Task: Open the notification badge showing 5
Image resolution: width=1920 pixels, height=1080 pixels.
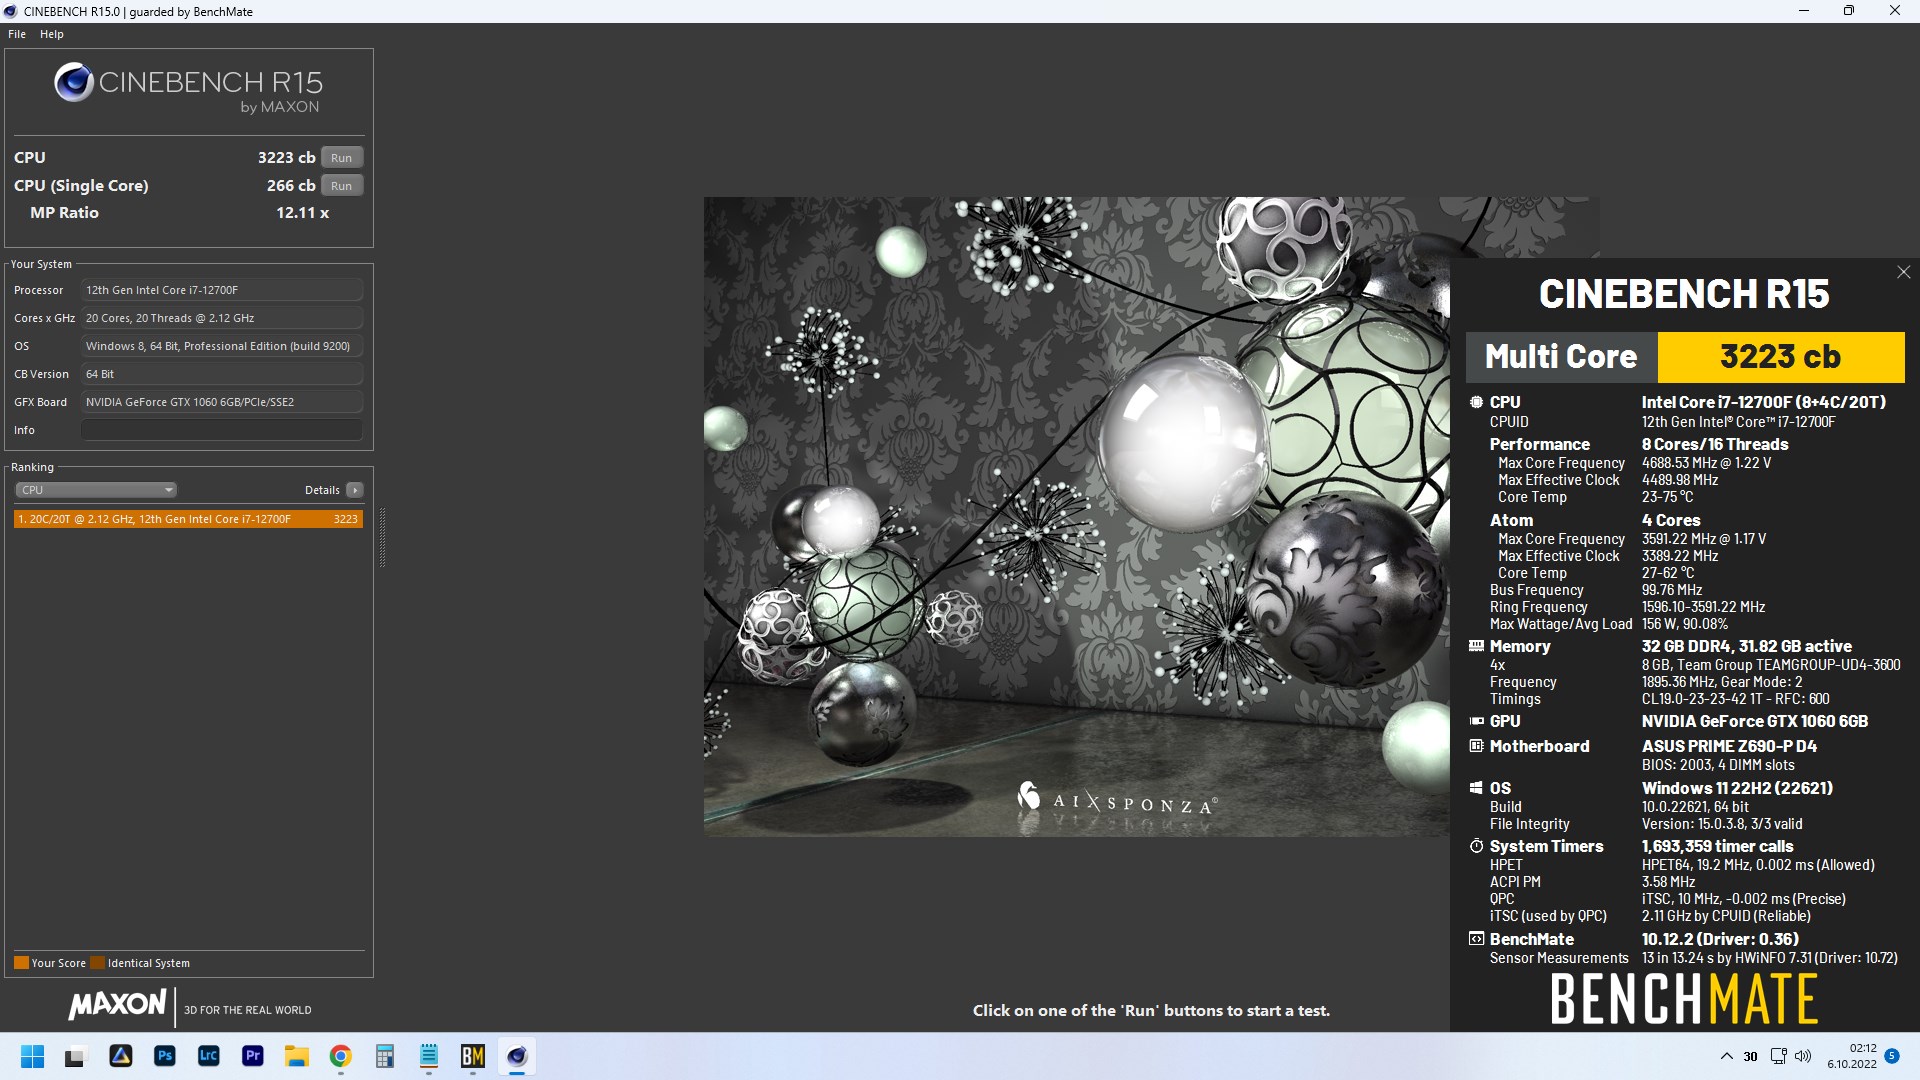Action: pyautogui.click(x=1892, y=1056)
